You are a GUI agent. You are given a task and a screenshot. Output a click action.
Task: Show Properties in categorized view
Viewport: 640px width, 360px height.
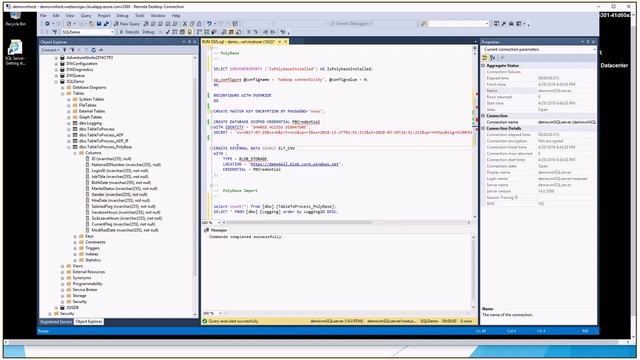(x=485, y=58)
